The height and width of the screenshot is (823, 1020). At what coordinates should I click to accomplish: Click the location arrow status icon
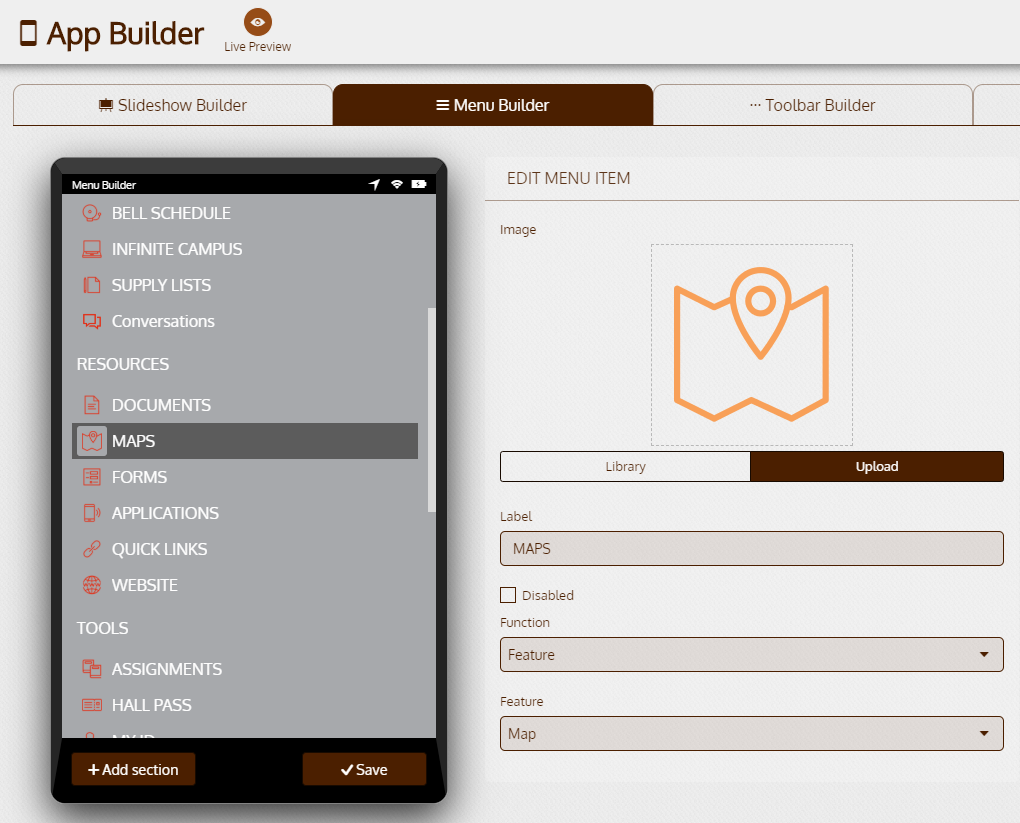[374, 185]
